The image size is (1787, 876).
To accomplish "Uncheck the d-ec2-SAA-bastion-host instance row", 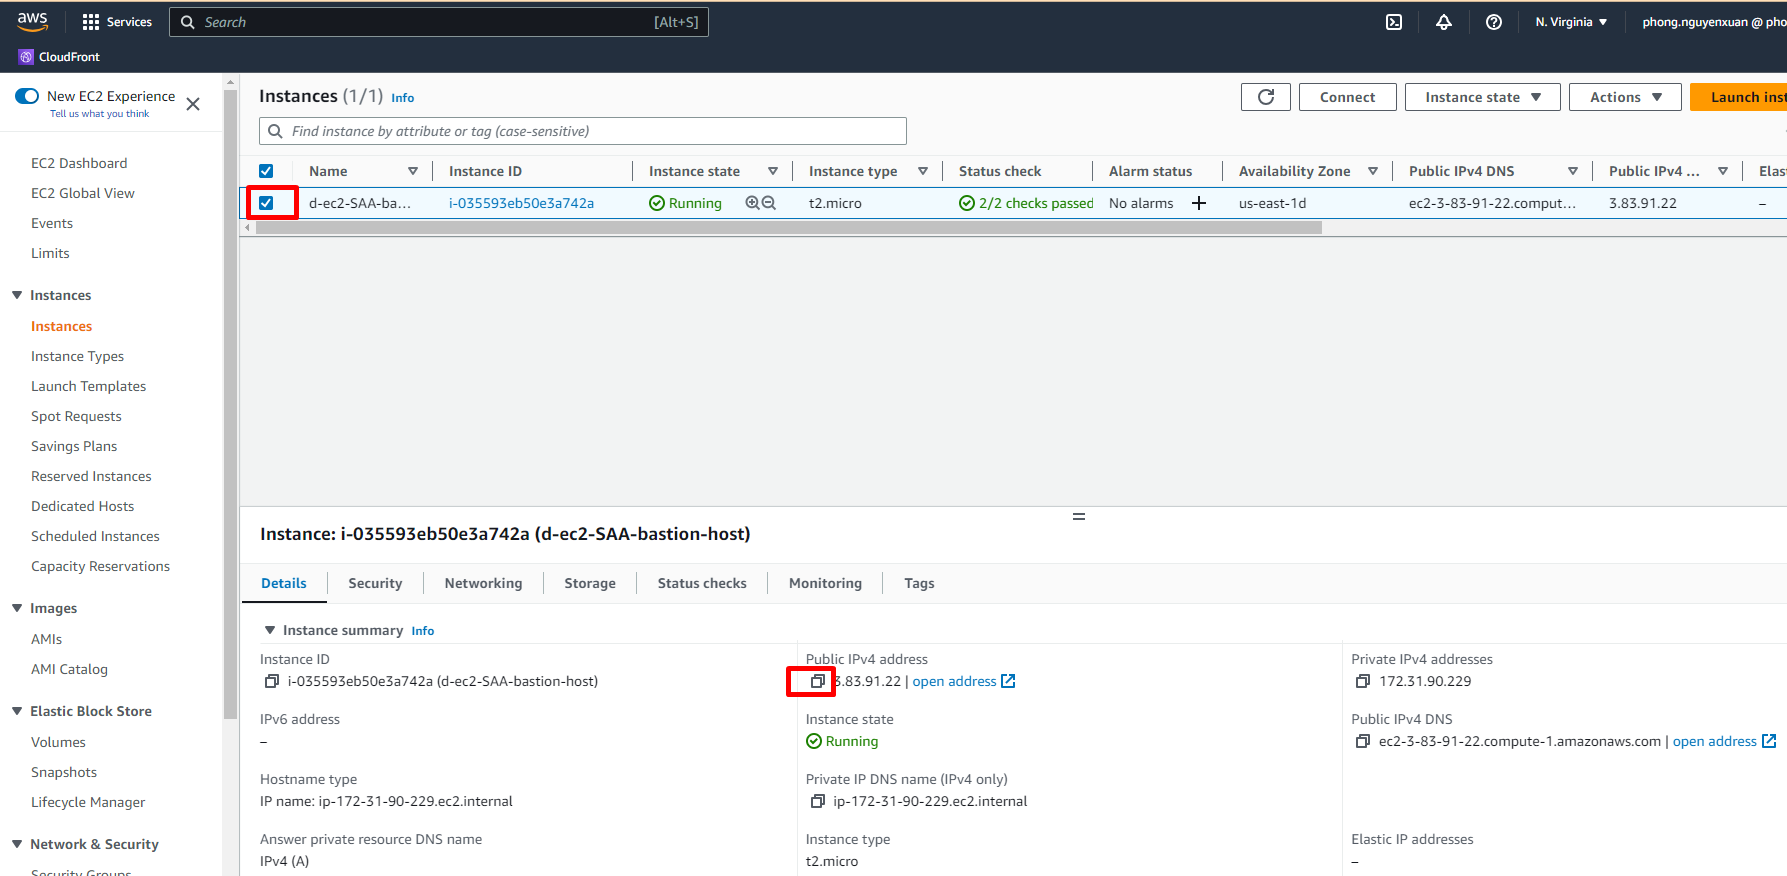I will point(266,203).
